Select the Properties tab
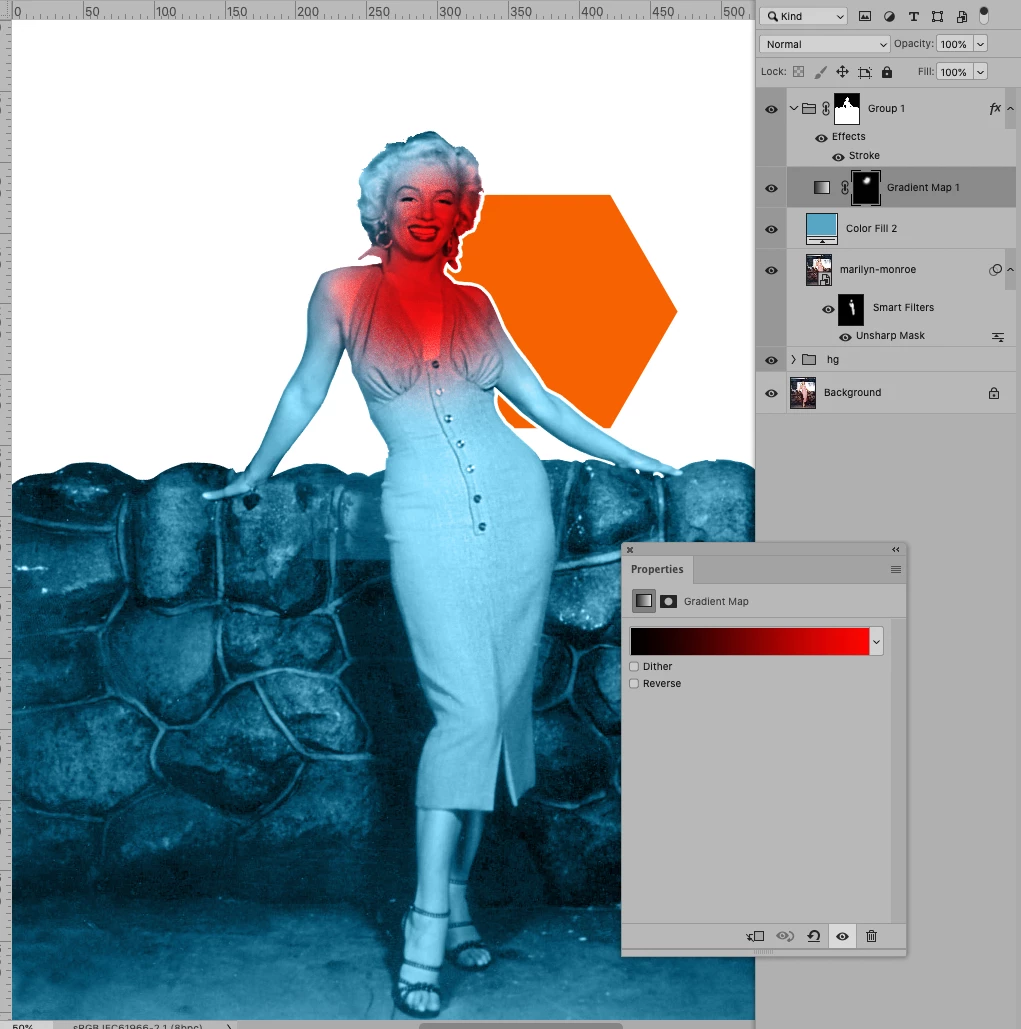 tap(657, 569)
